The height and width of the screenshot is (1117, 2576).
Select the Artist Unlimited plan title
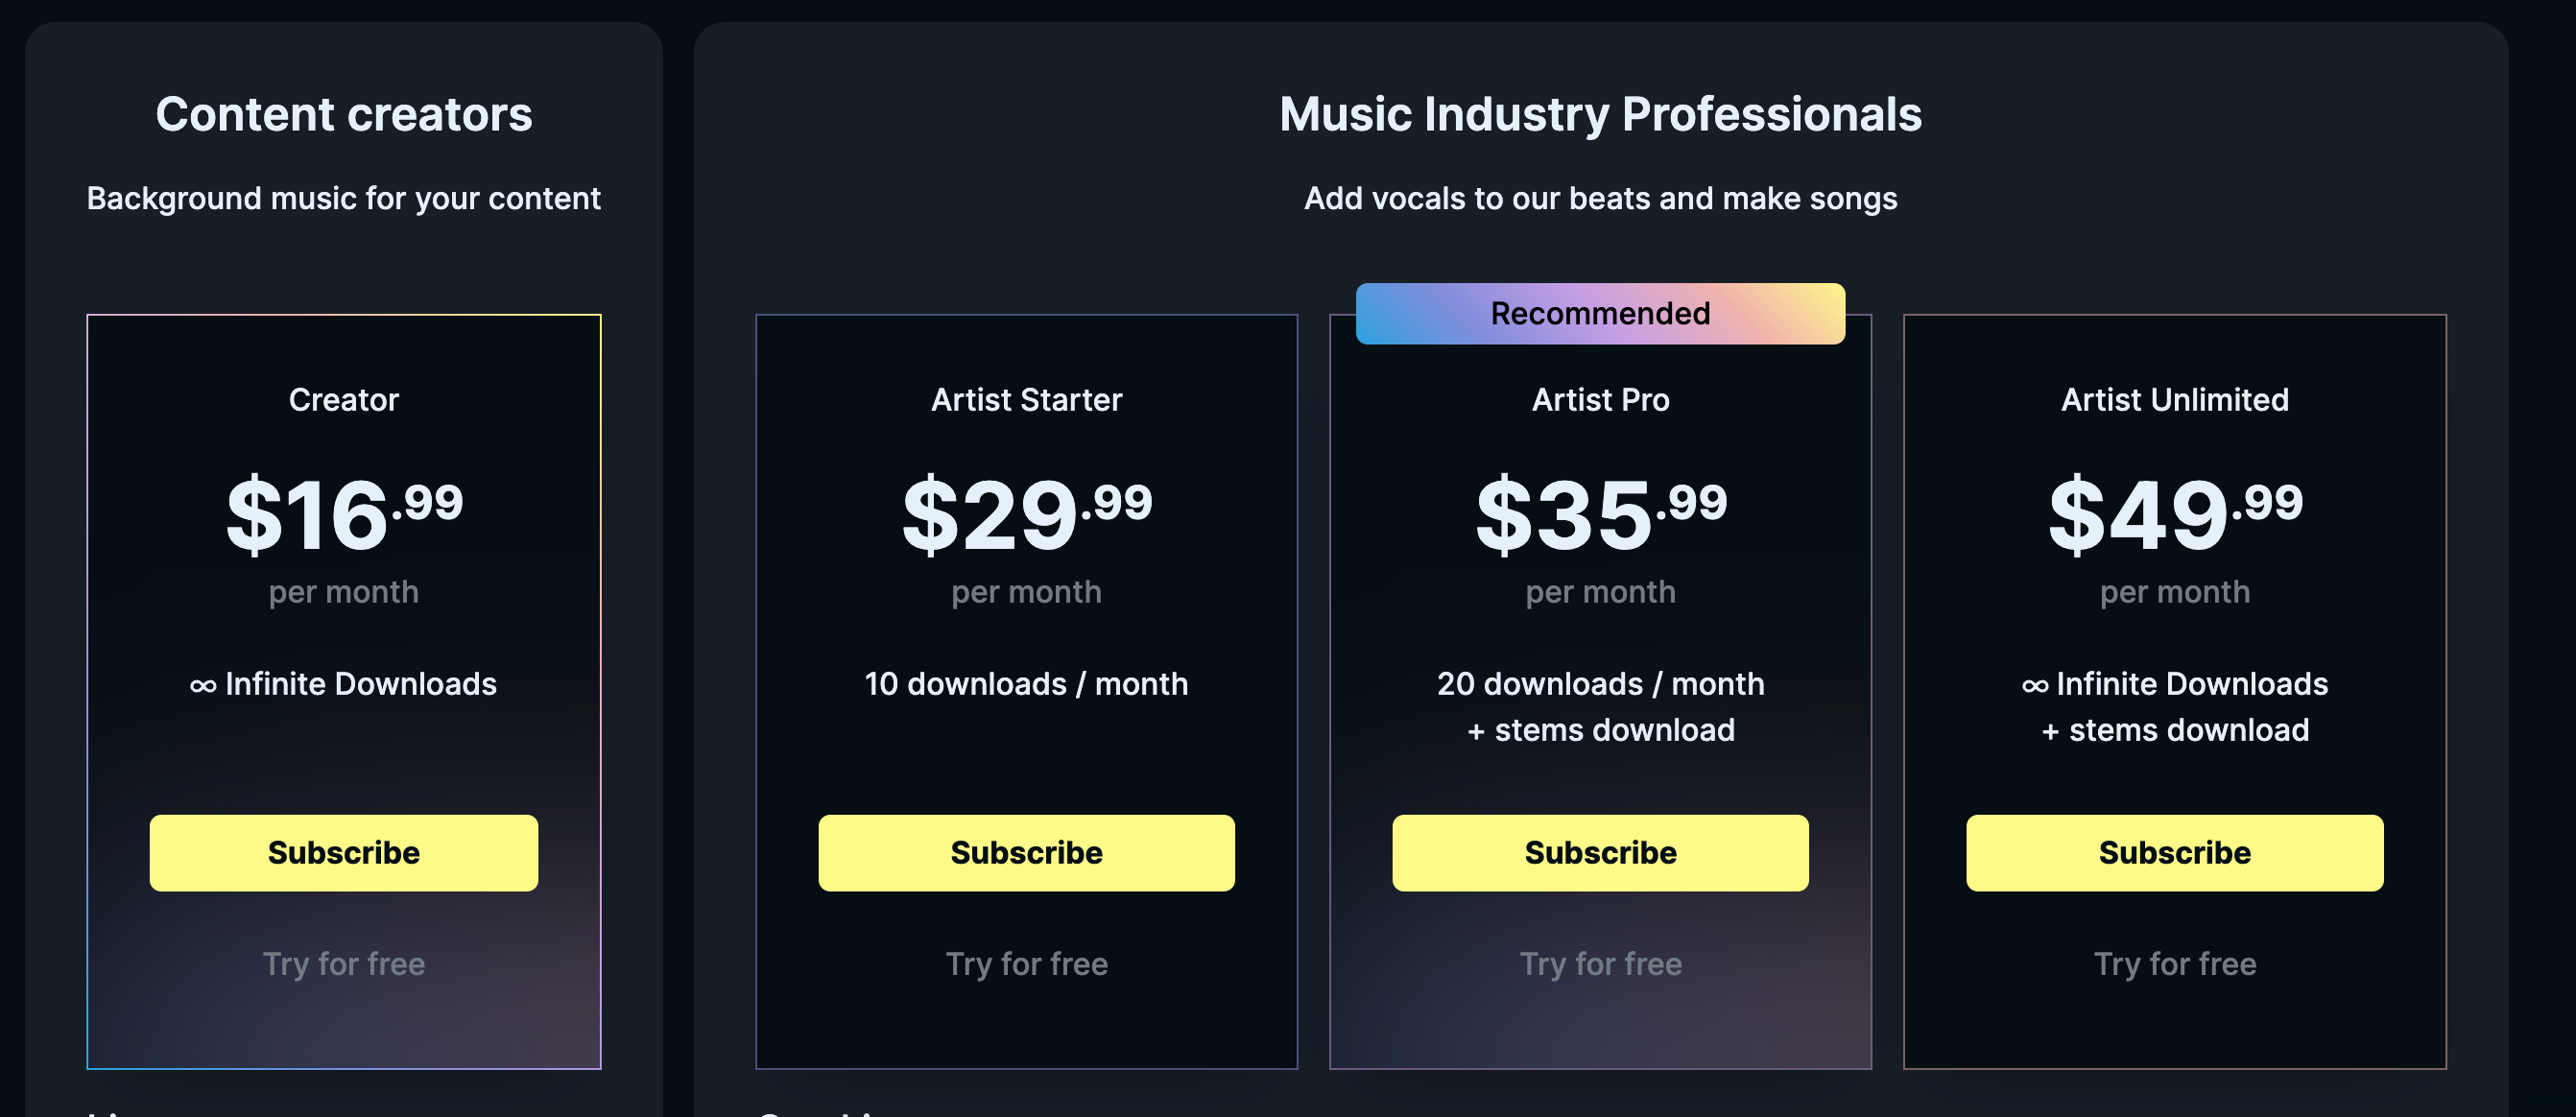click(x=2174, y=399)
